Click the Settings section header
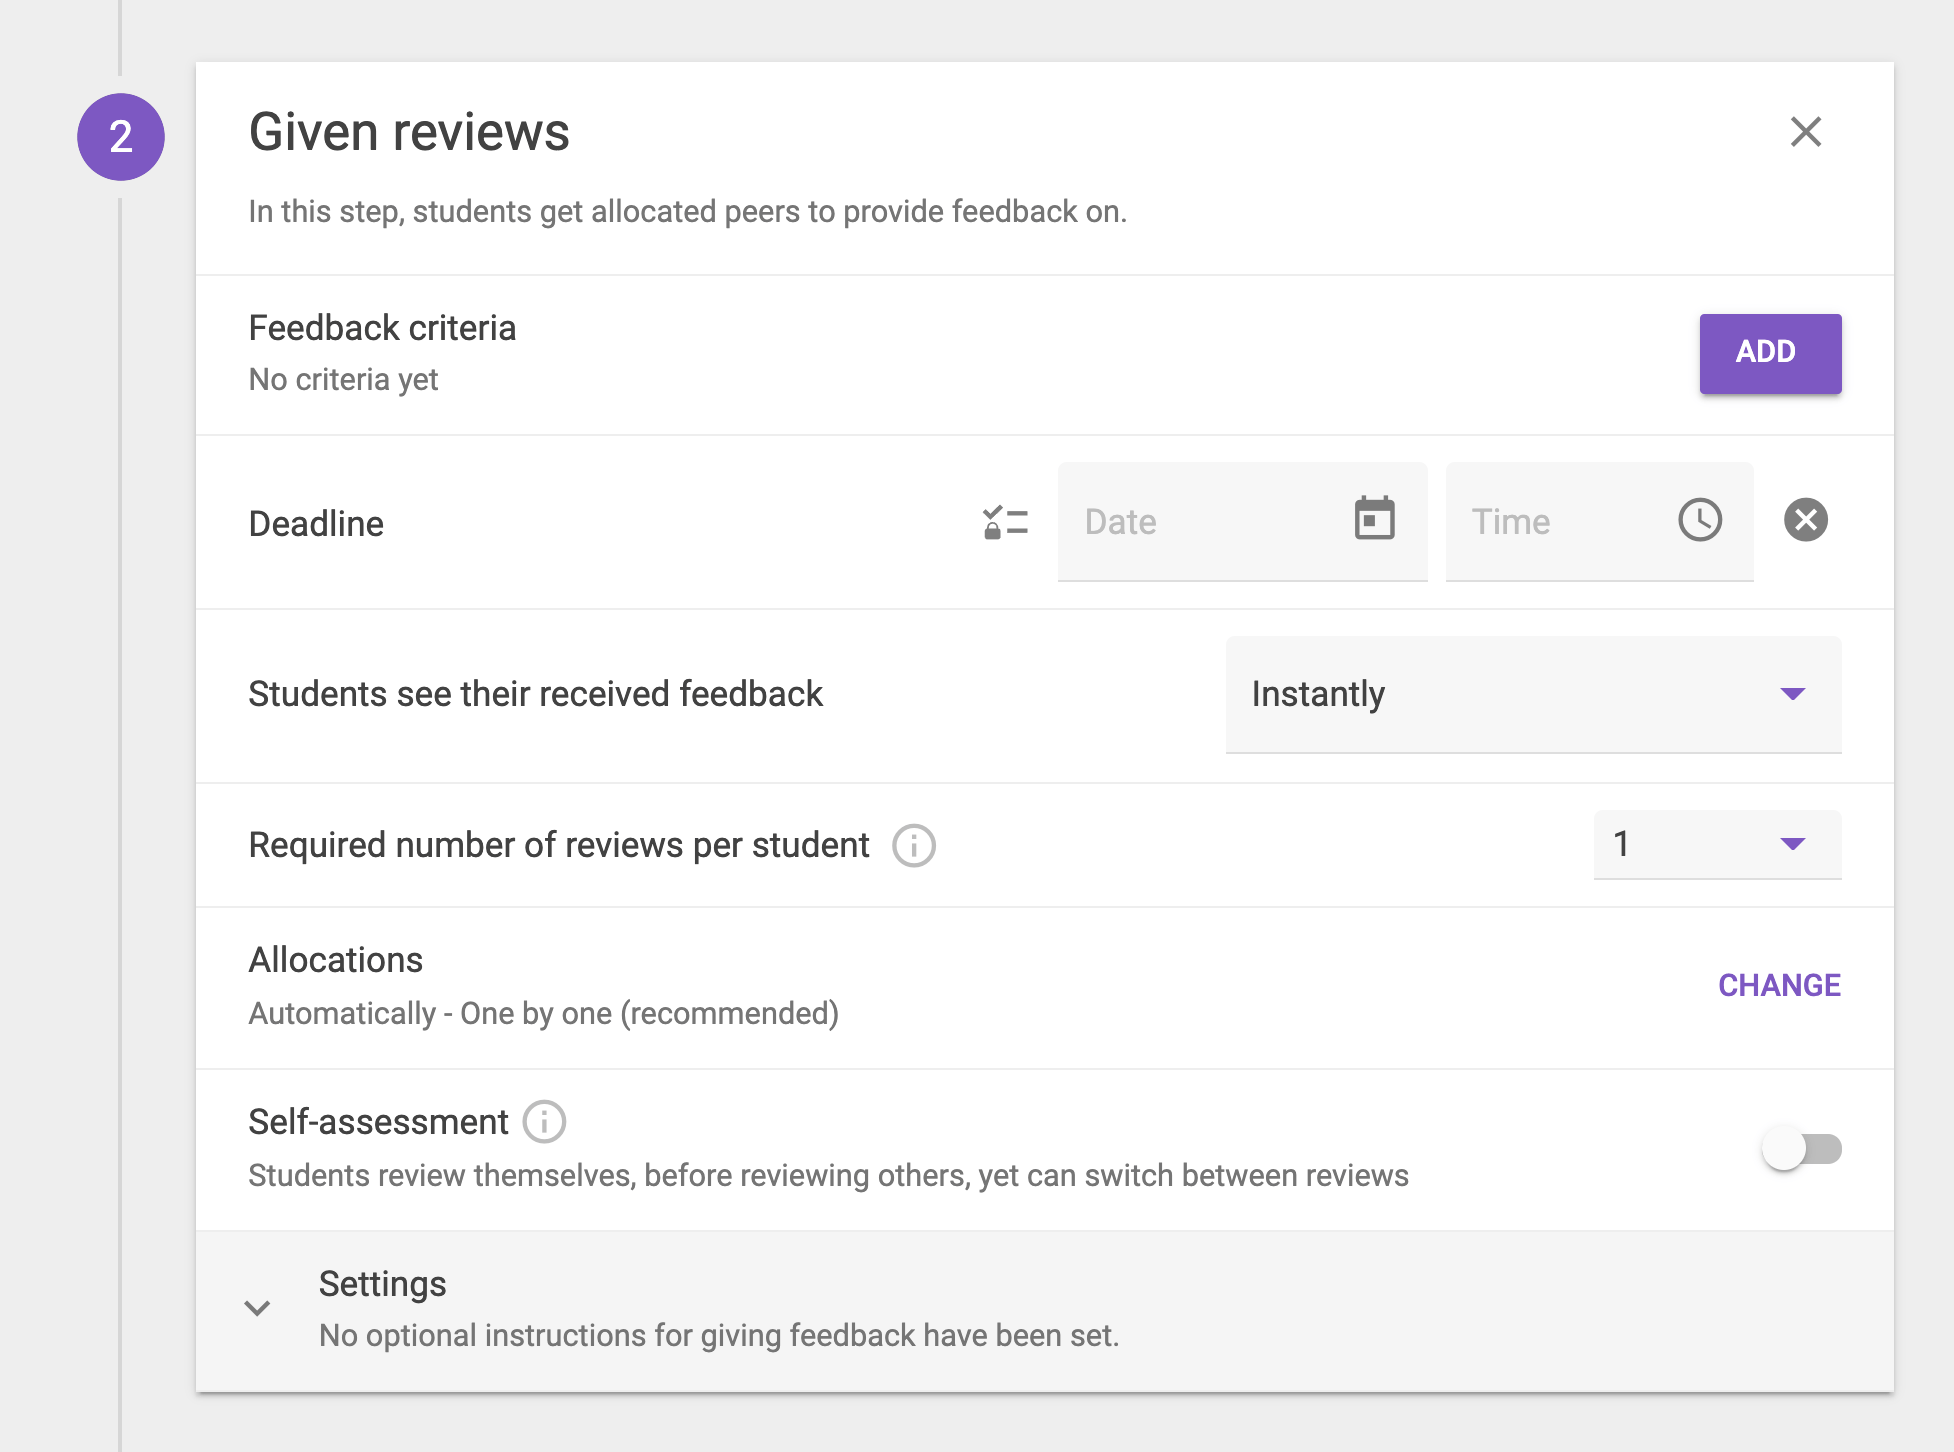 coord(383,1283)
